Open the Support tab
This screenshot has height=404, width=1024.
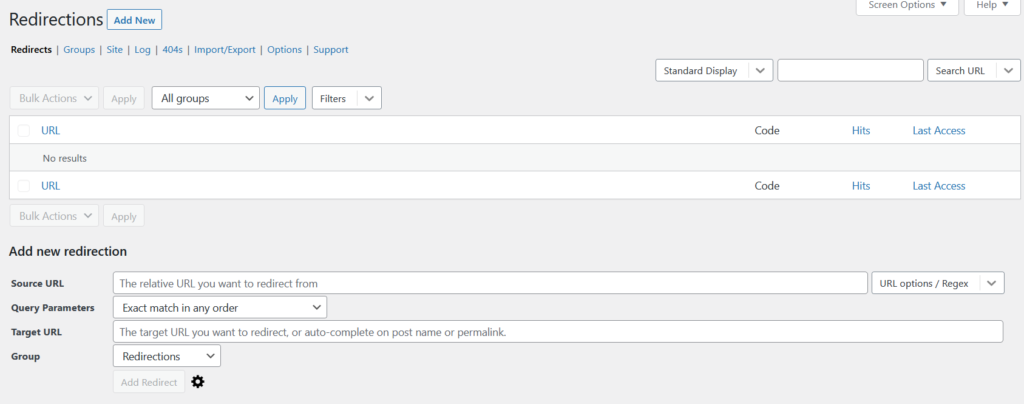[x=331, y=50]
